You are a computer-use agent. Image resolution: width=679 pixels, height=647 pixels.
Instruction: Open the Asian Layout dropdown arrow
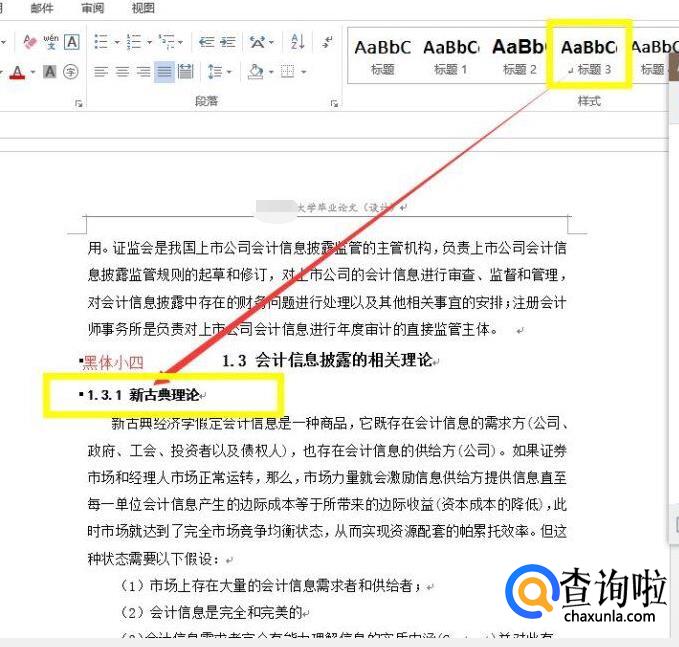(x=272, y=42)
